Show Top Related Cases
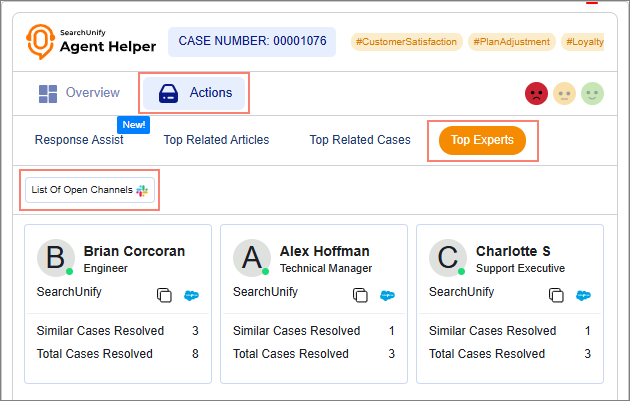The width and height of the screenshot is (630, 401). coord(360,140)
